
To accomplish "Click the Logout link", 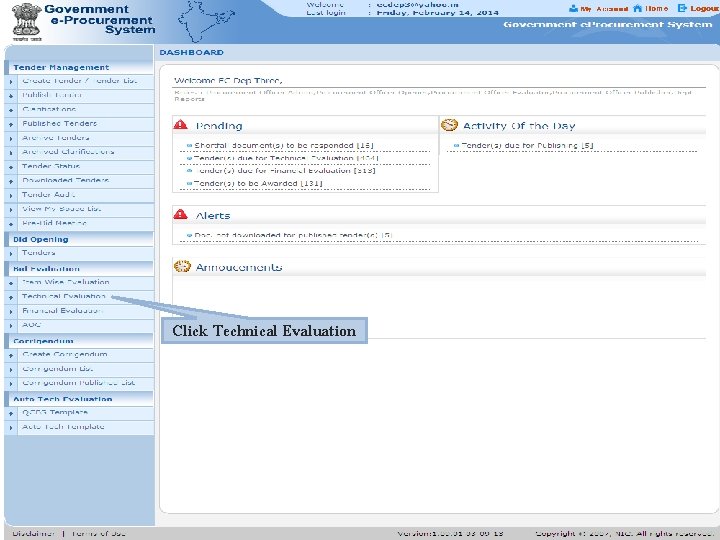I will click(704, 8).
